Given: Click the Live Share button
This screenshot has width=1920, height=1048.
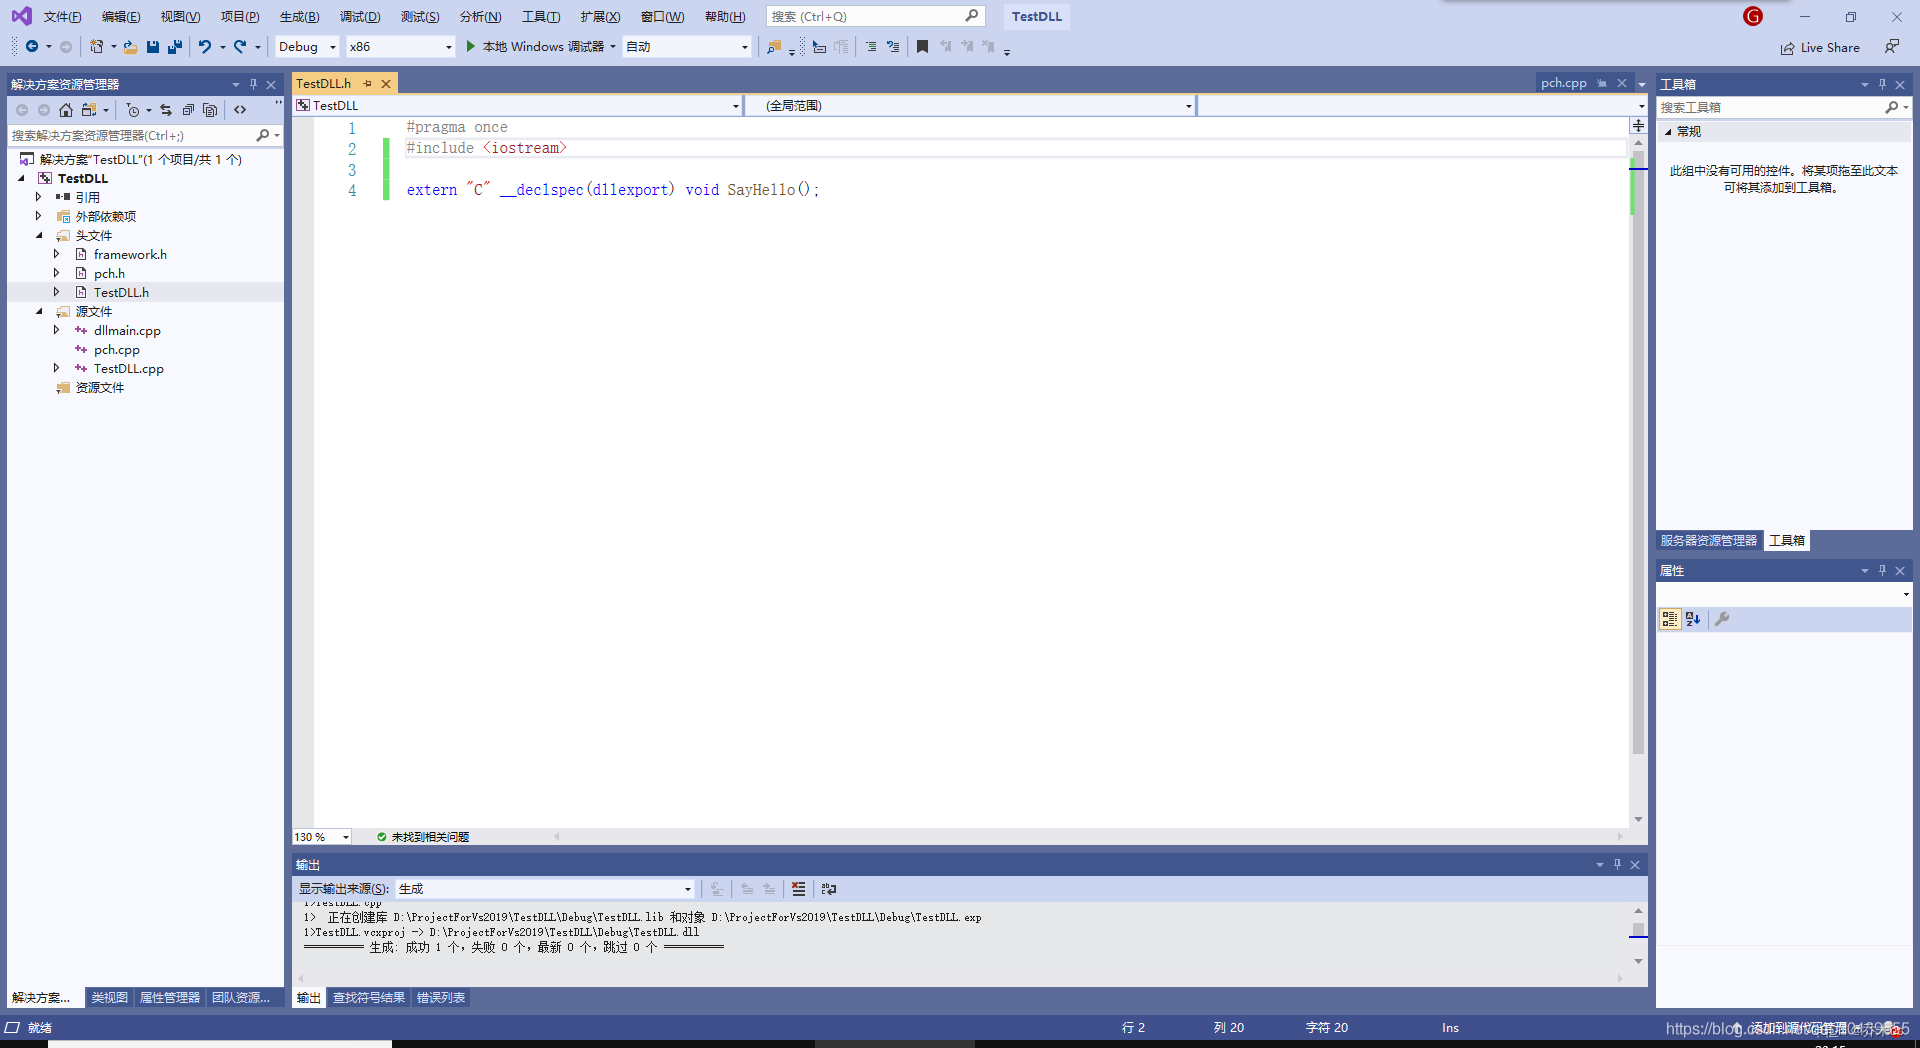Looking at the screenshot, I should pyautogui.click(x=1820, y=47).
